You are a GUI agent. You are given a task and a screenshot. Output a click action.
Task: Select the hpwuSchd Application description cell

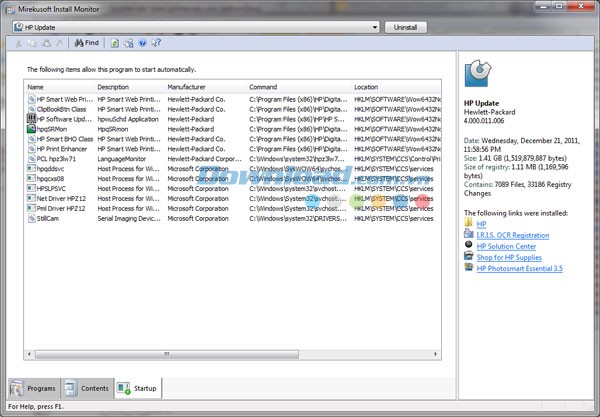128,119
